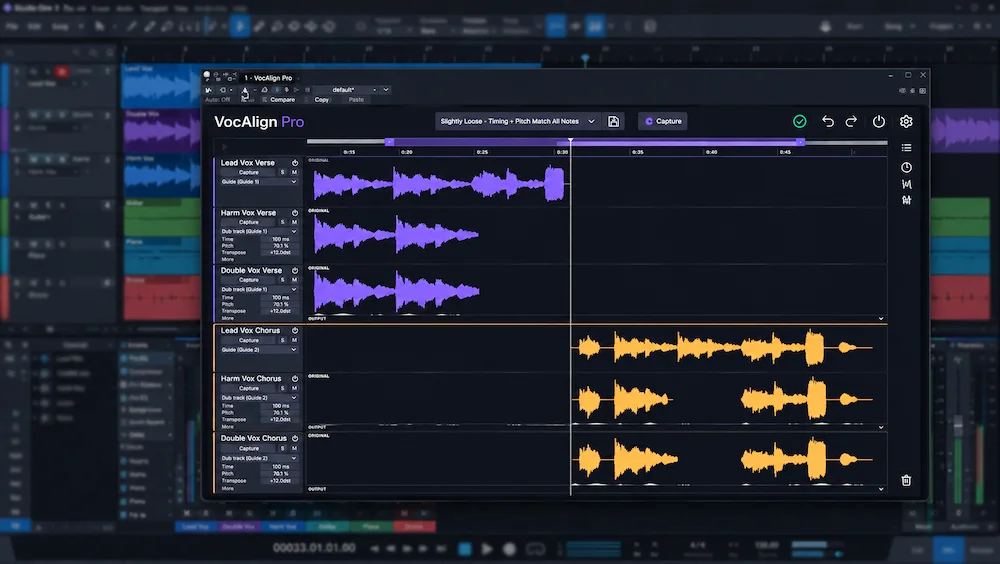The image size is (1000, 564).
Task: Open the clock timing icon in right sidebar
Action: [906, 167]
